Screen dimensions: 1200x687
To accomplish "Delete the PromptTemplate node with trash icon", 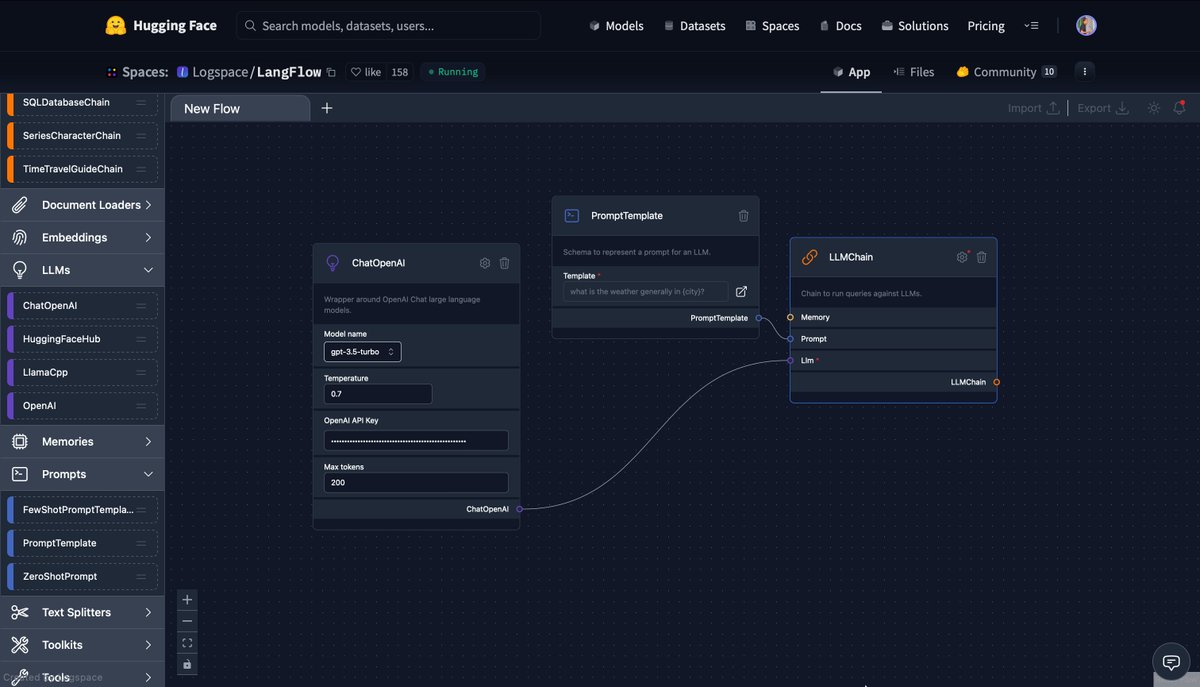I will 743,216.
